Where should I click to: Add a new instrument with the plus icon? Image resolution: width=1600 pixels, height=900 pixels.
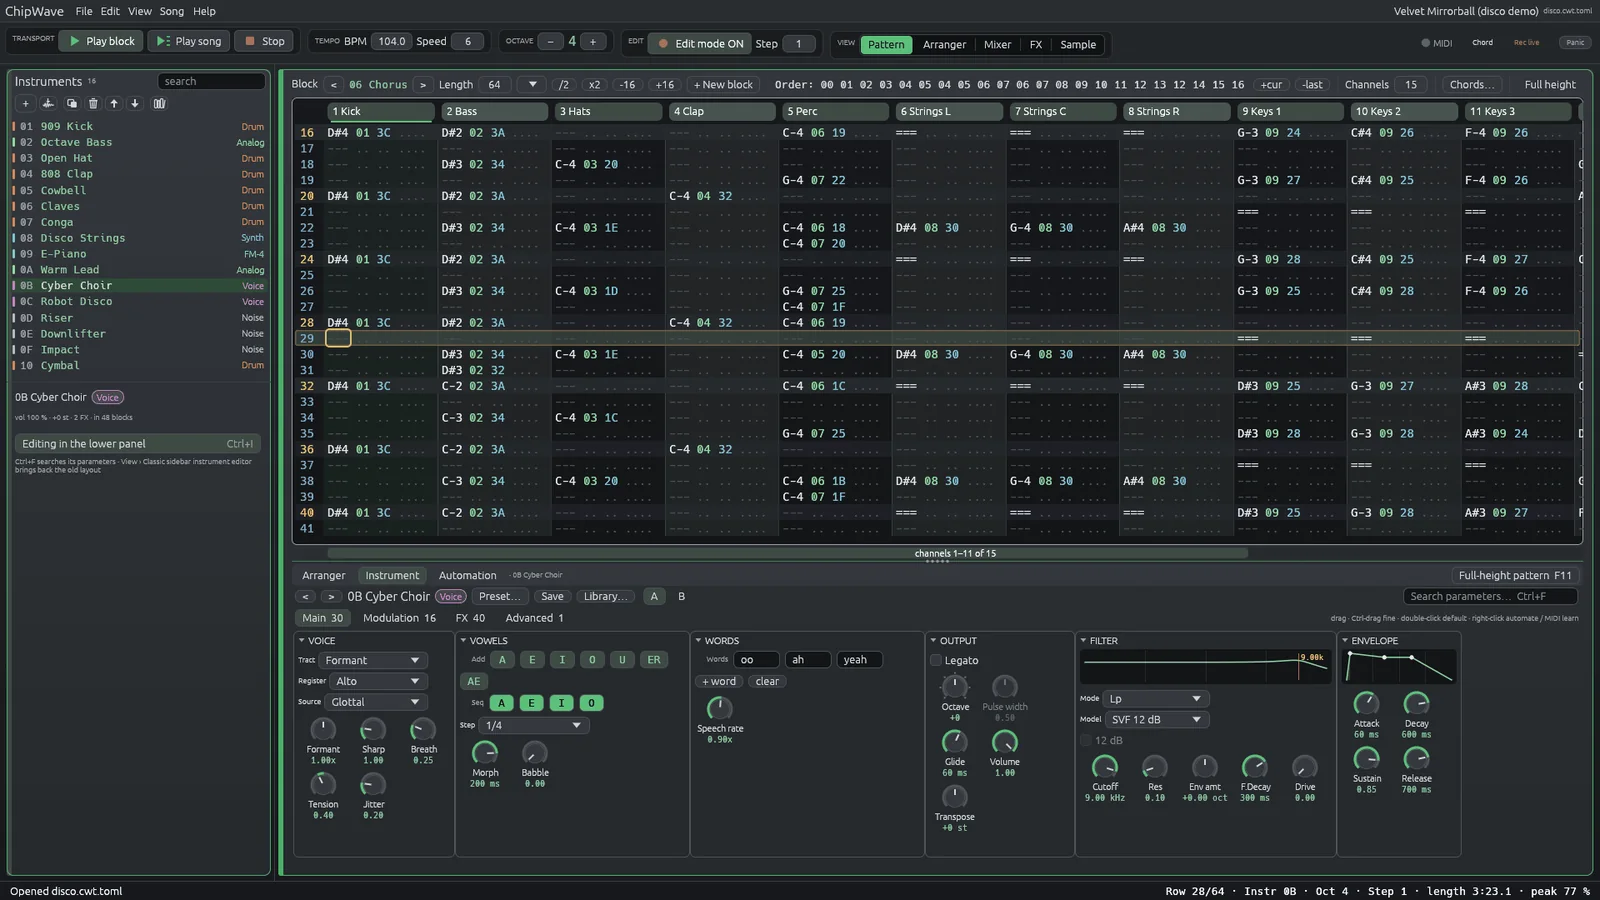coord(25,103)
